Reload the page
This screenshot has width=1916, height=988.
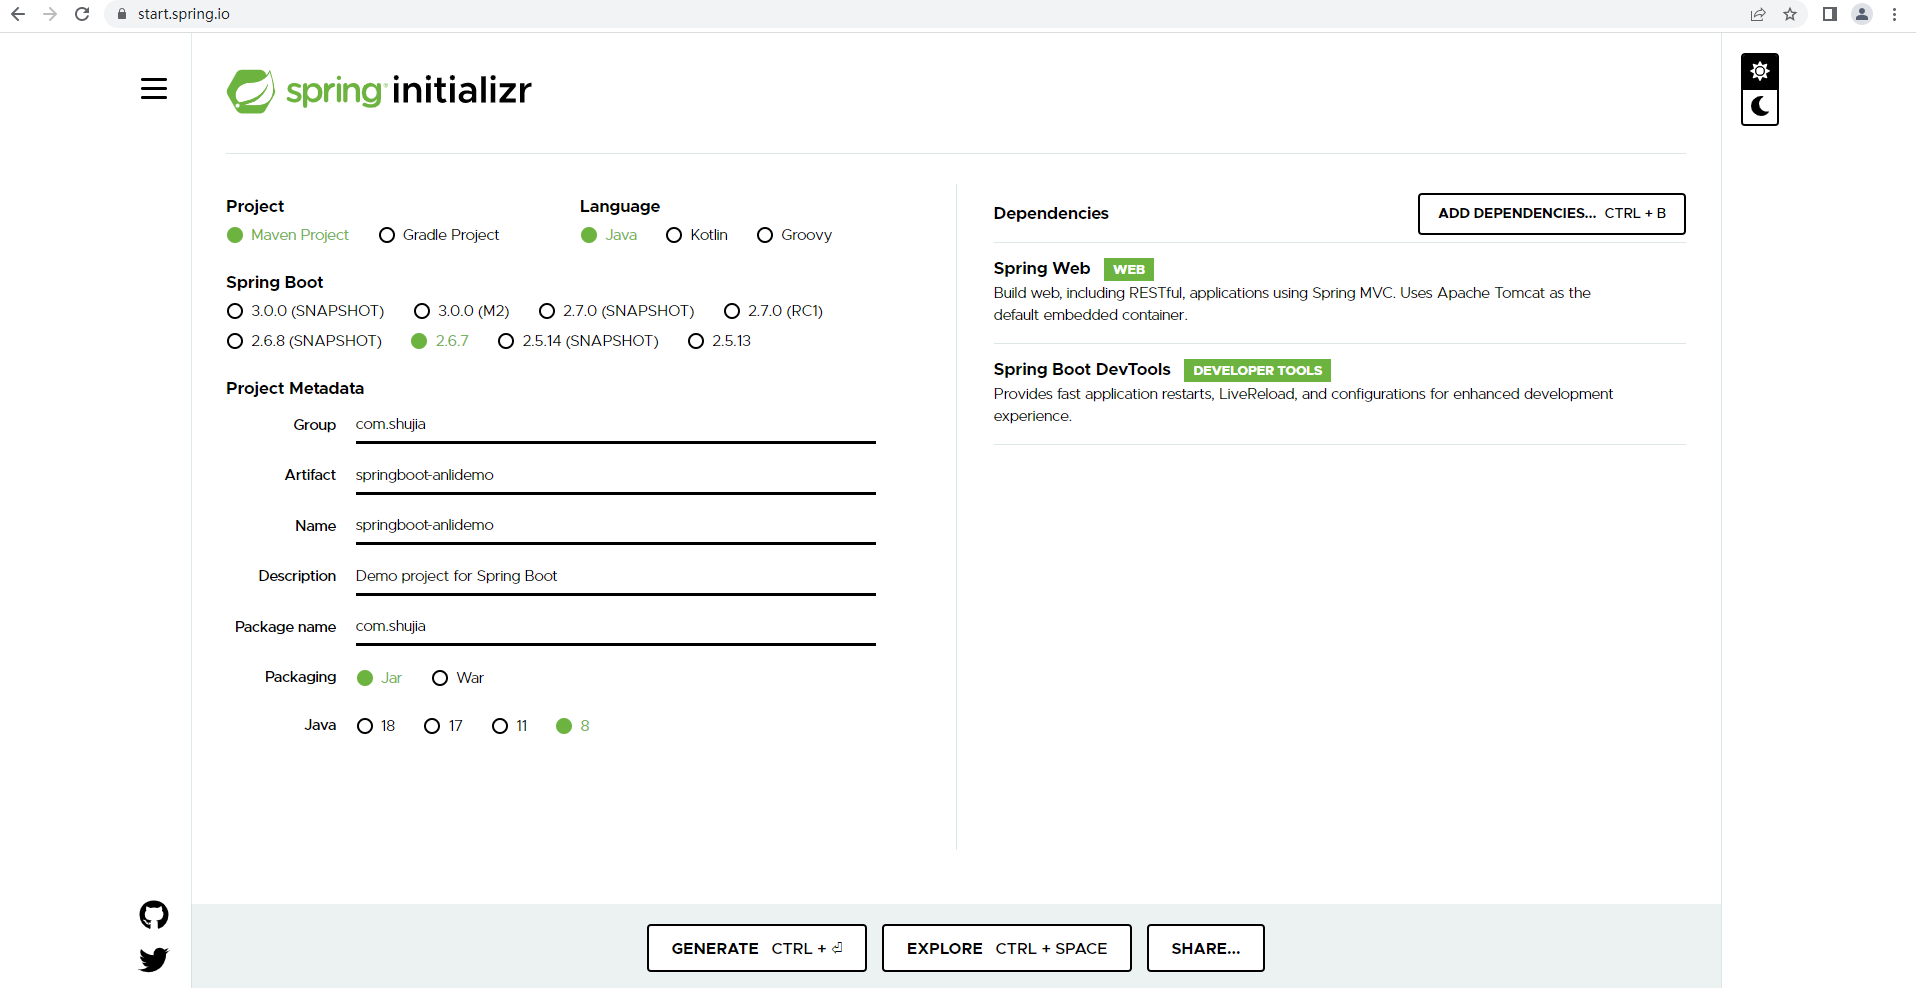pos(82,14)
